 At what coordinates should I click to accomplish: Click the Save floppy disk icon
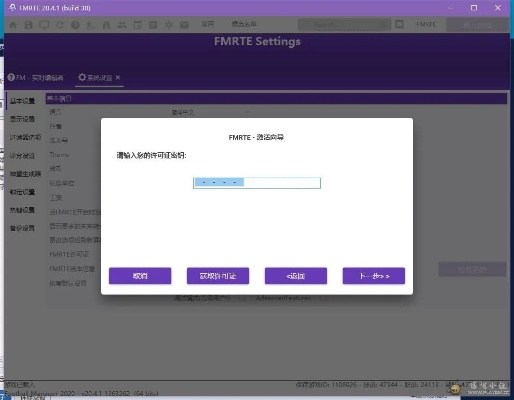[x=29, y=25]
